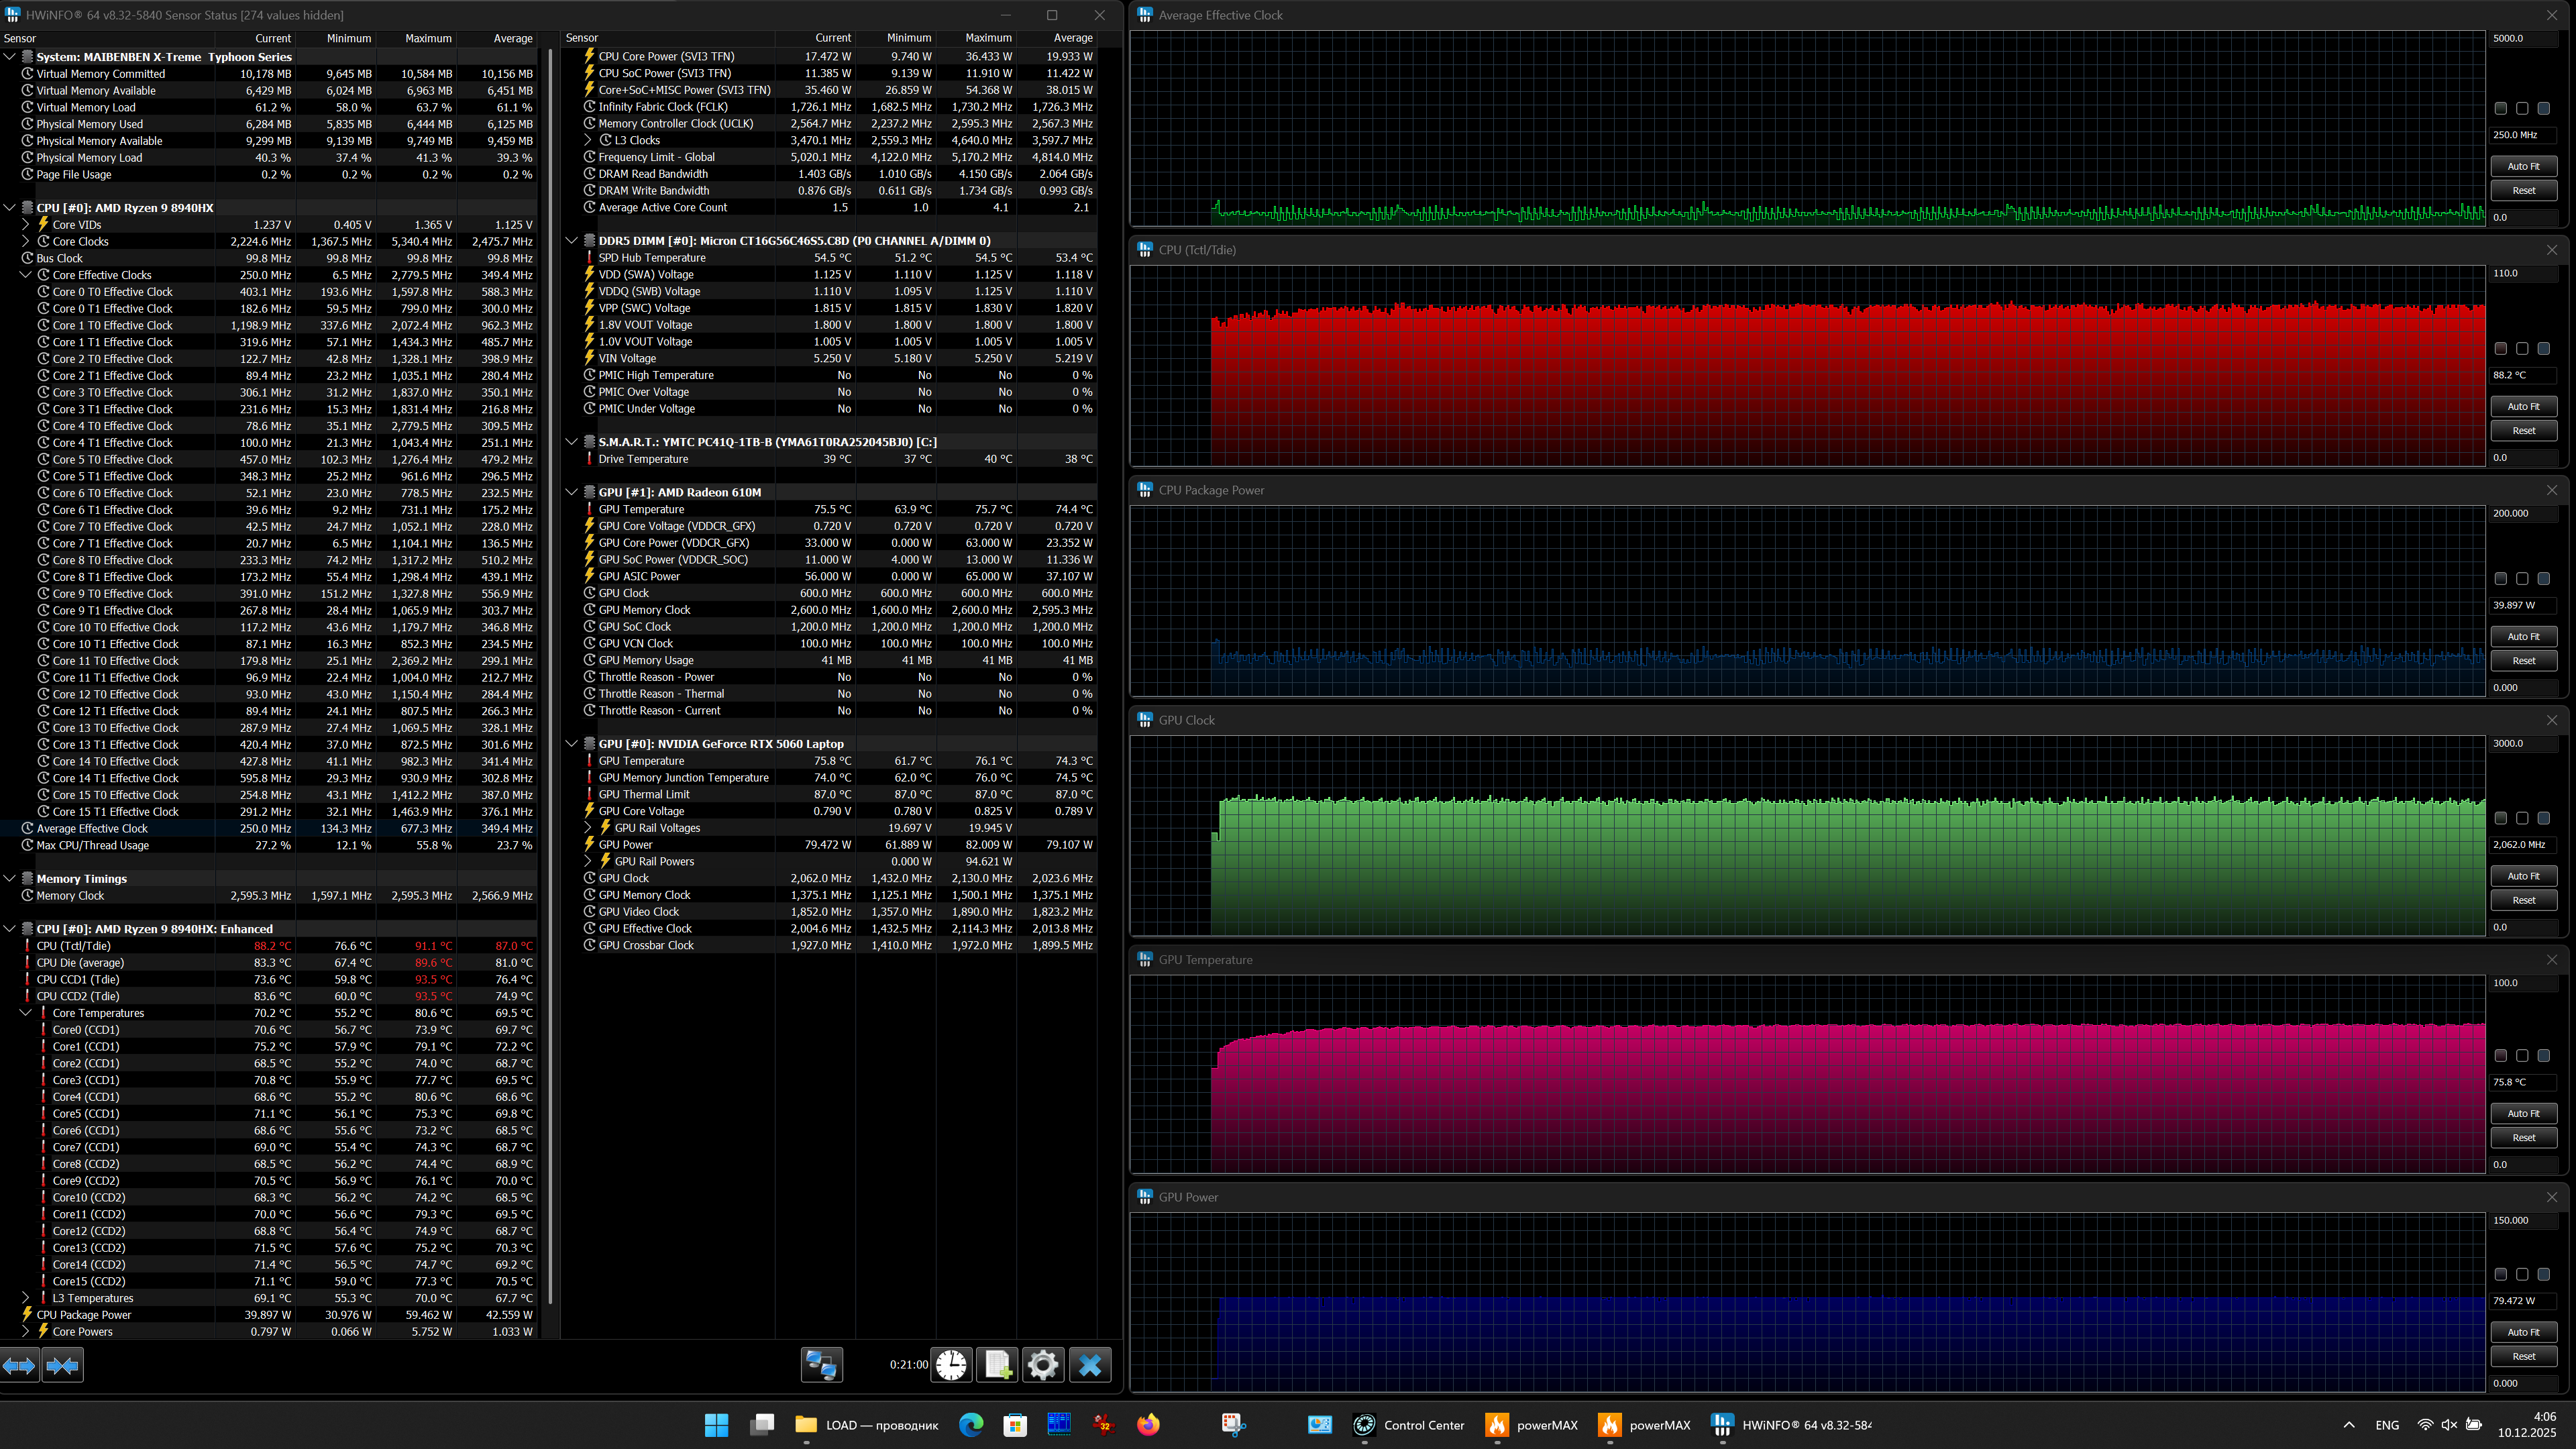Click the Maximum column header in left panel
Screen dimensions: 2576x1449
point(428,38)
